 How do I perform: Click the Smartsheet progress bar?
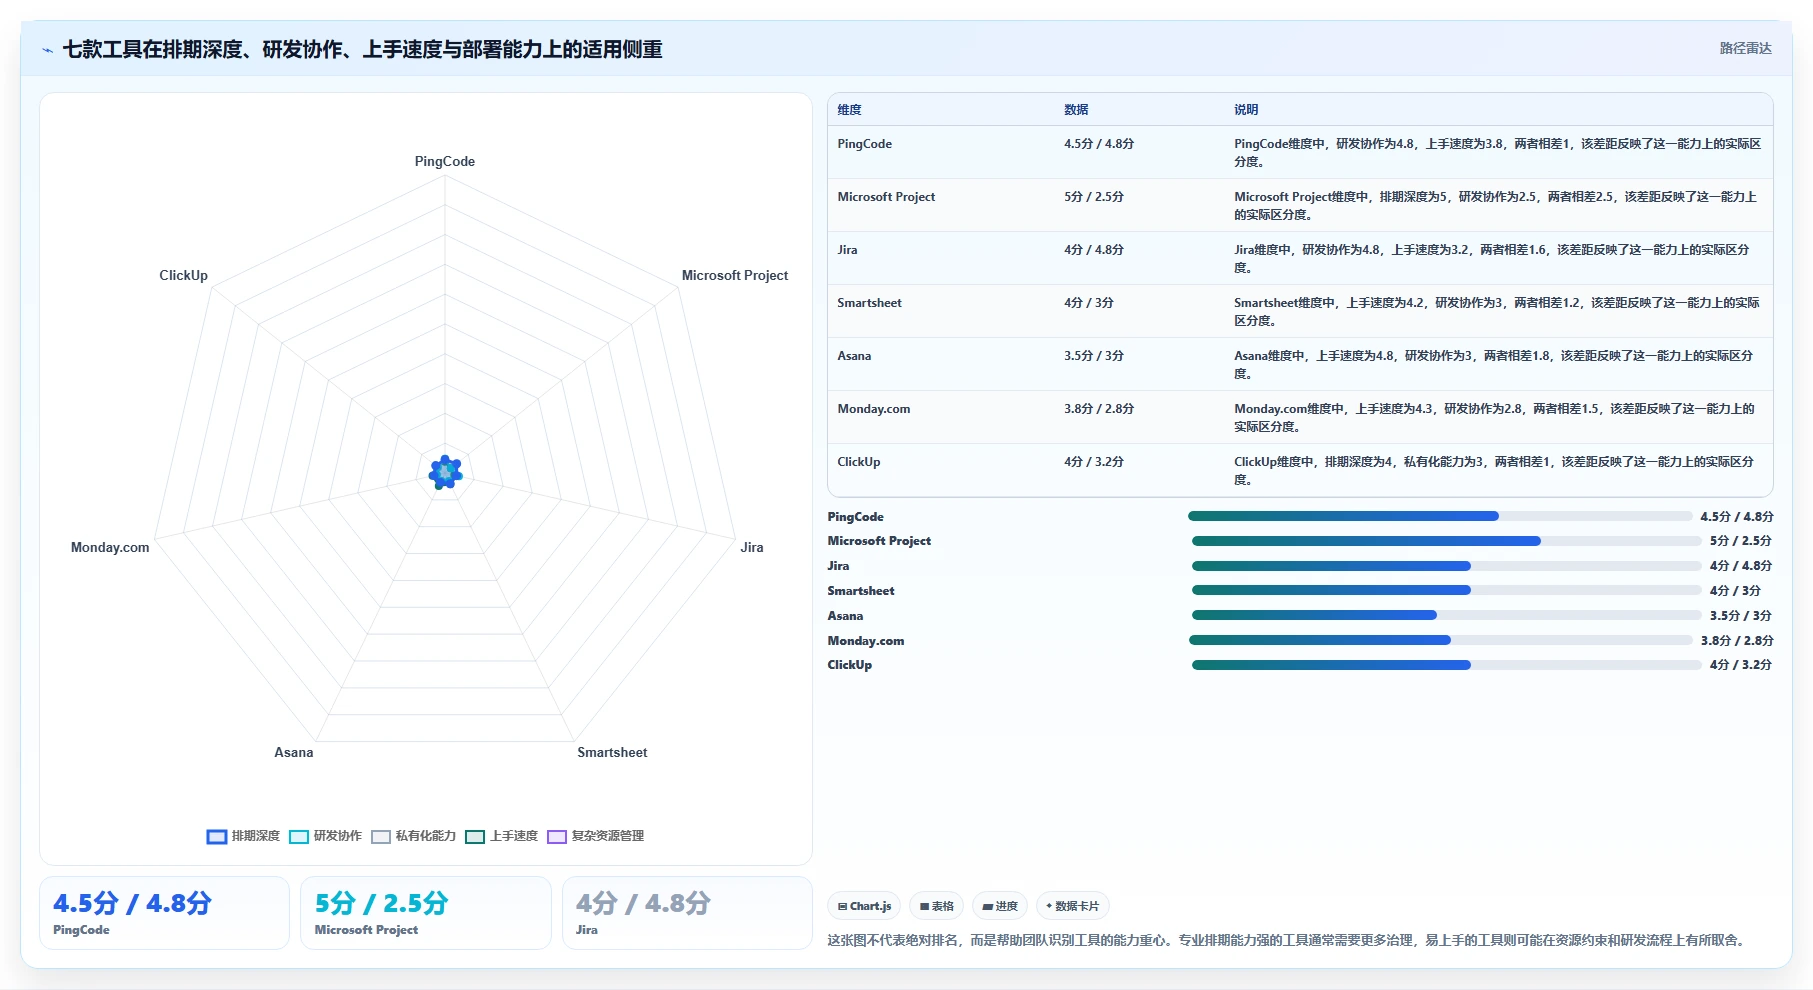(x=1446, y=590)
